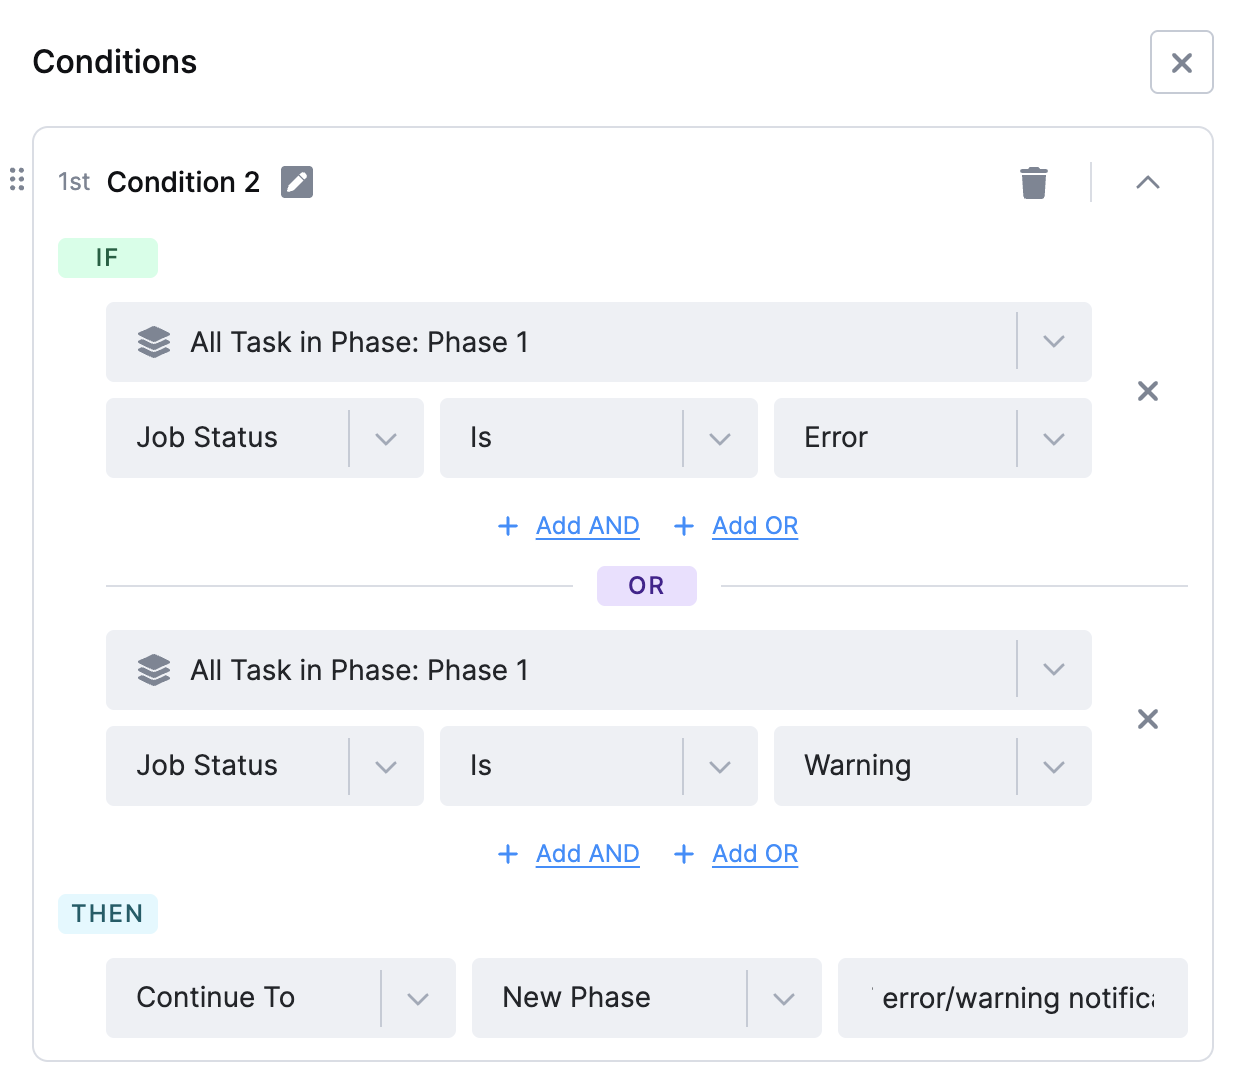This screenshot has height=1088, width=1248.
Task: Click Add OR under the Warning condition
Action: click(755, 854)
